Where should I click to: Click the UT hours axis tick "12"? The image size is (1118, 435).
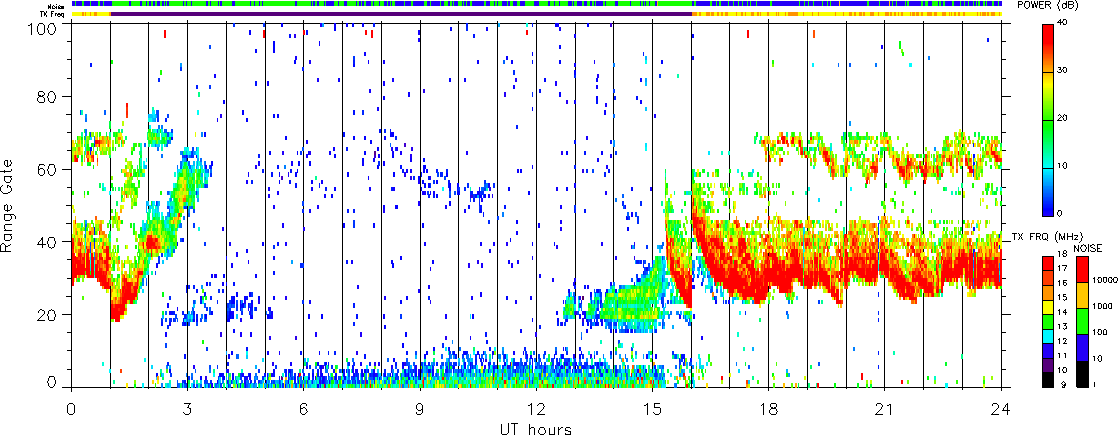pos(536,409)
